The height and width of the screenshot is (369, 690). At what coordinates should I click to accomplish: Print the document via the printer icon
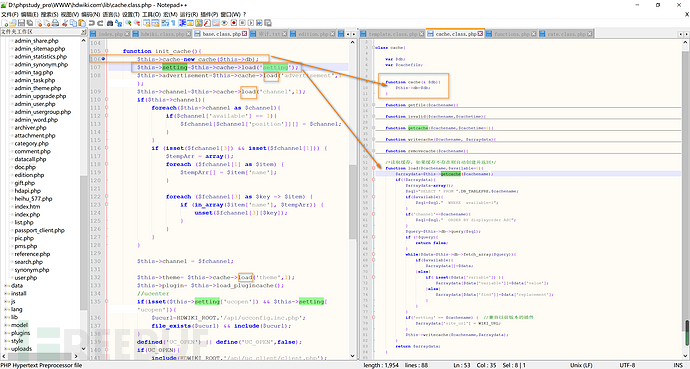(55, 23)
